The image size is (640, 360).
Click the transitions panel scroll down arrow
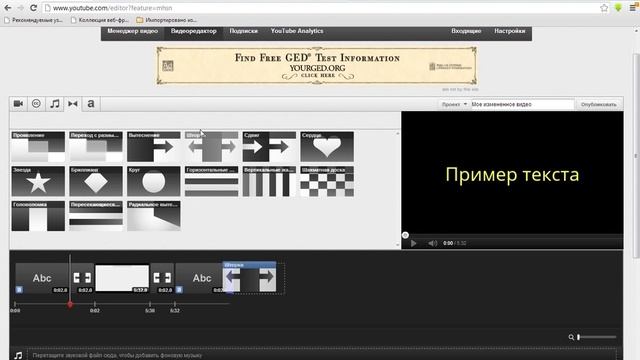[x=398, y=245]
